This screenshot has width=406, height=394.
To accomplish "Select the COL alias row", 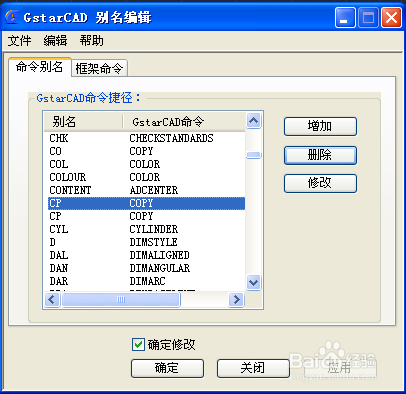I will click(147, 164).
